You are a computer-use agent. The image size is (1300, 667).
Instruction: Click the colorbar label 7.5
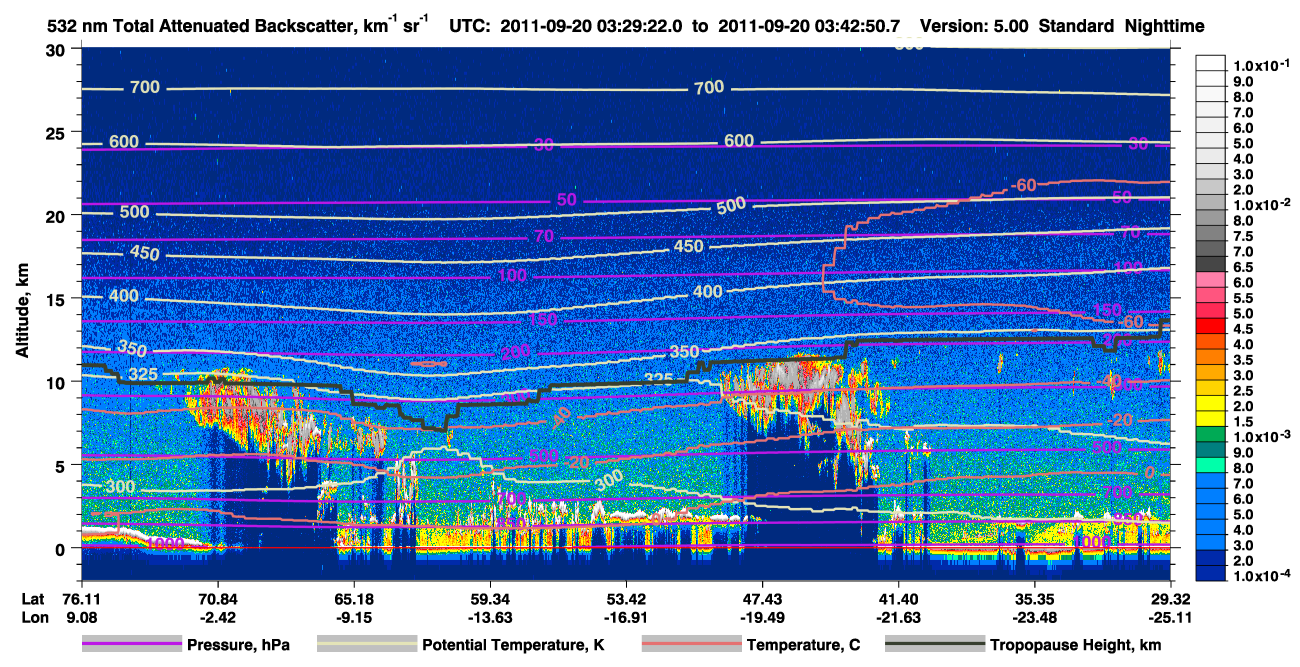pos(1244,236)
